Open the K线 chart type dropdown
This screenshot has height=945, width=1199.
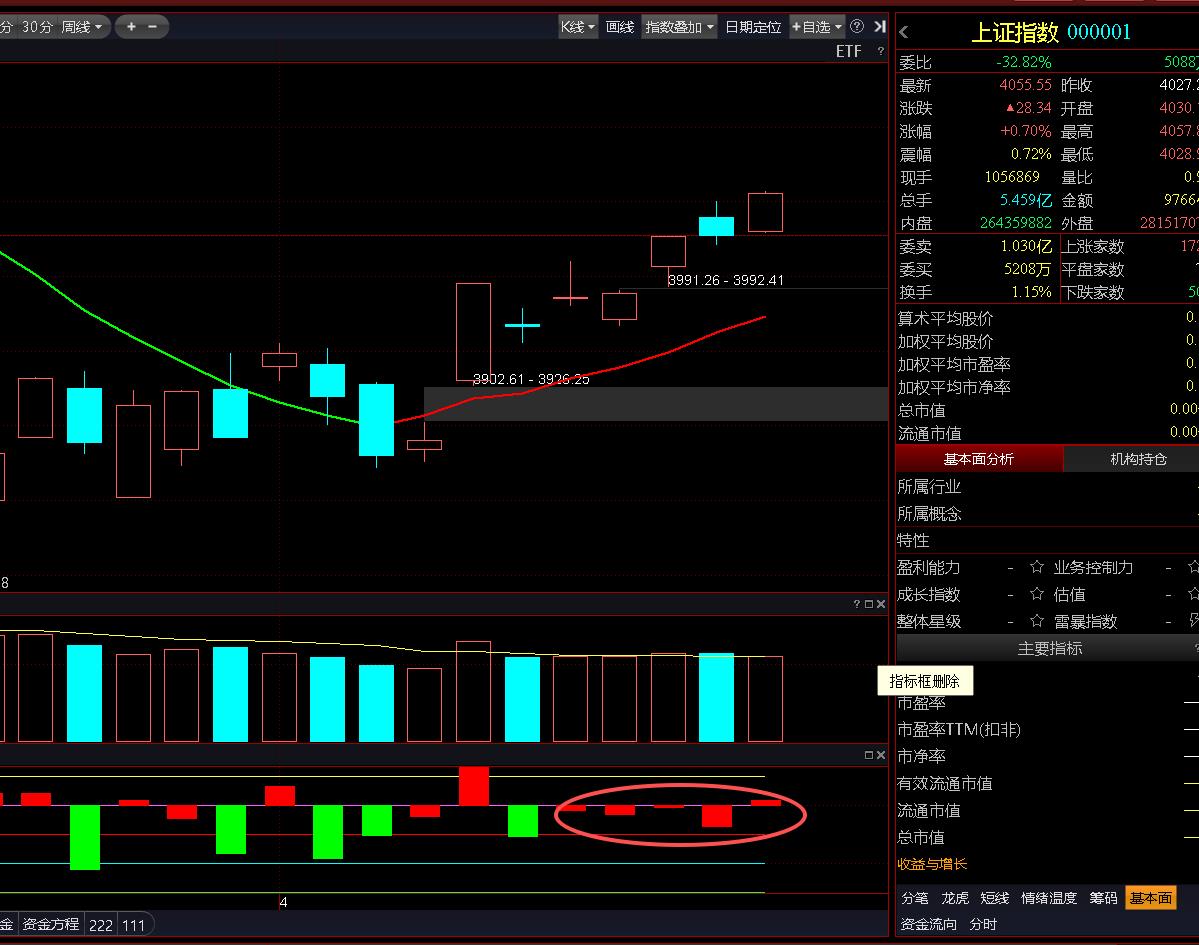click(578, 27)
